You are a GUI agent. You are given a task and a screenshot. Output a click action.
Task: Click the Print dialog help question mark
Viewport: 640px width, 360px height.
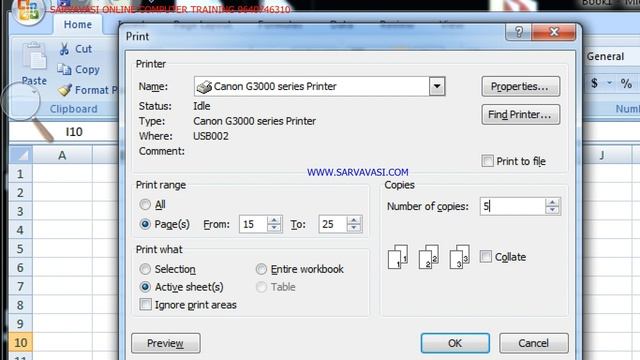(518, 32)
